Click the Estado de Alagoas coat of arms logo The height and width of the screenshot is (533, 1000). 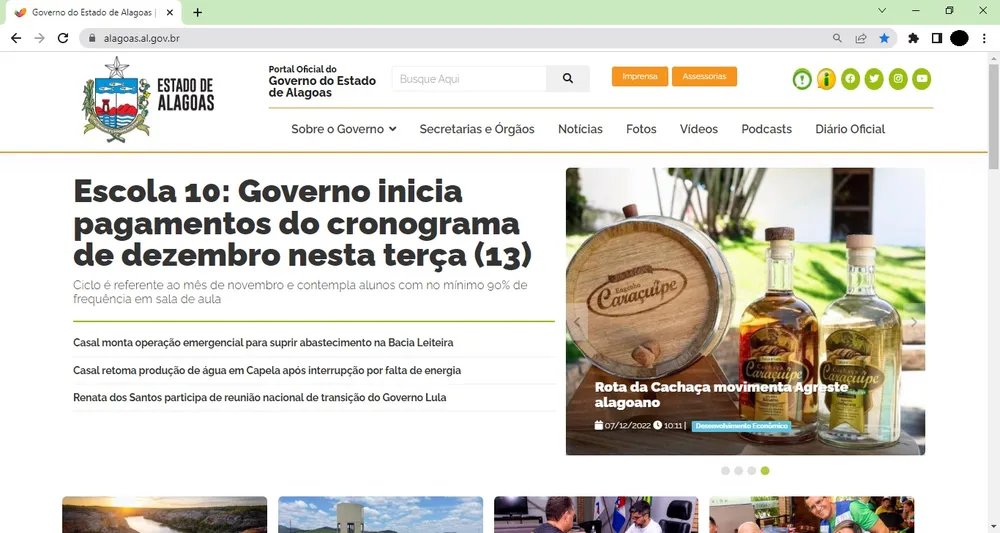(x=117, y=99)
